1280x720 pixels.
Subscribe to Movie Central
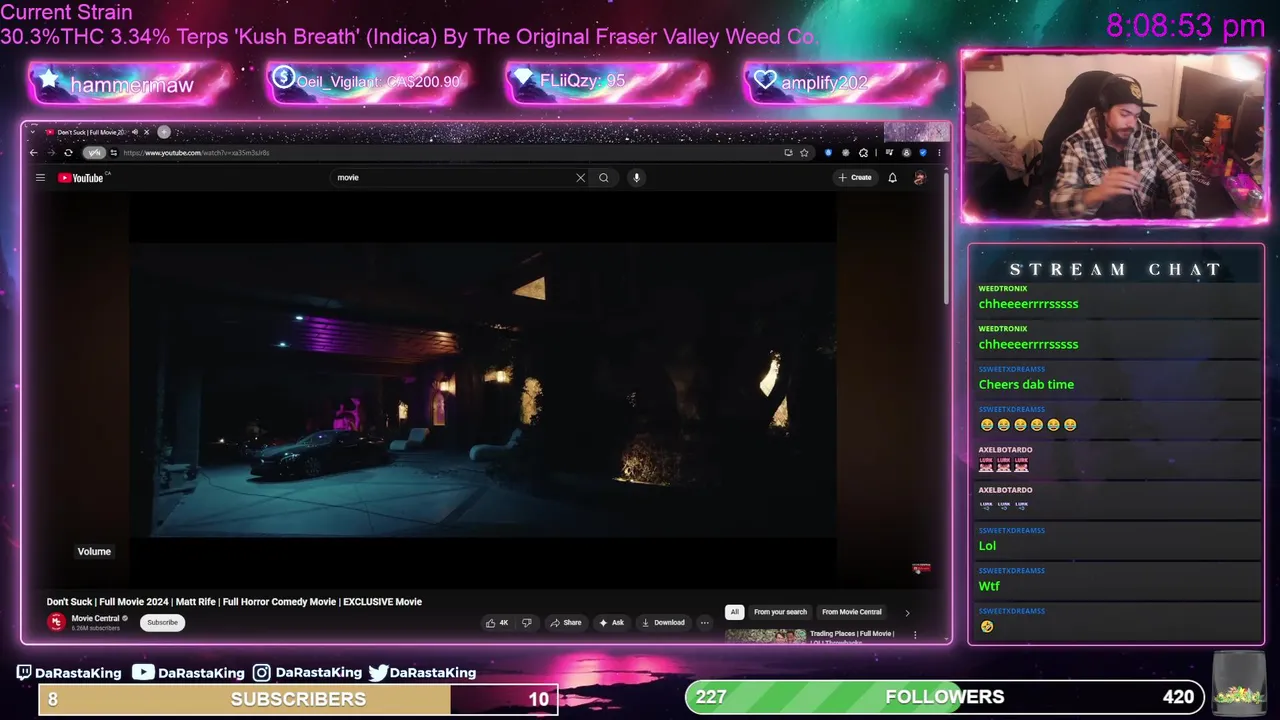[162, 622]
